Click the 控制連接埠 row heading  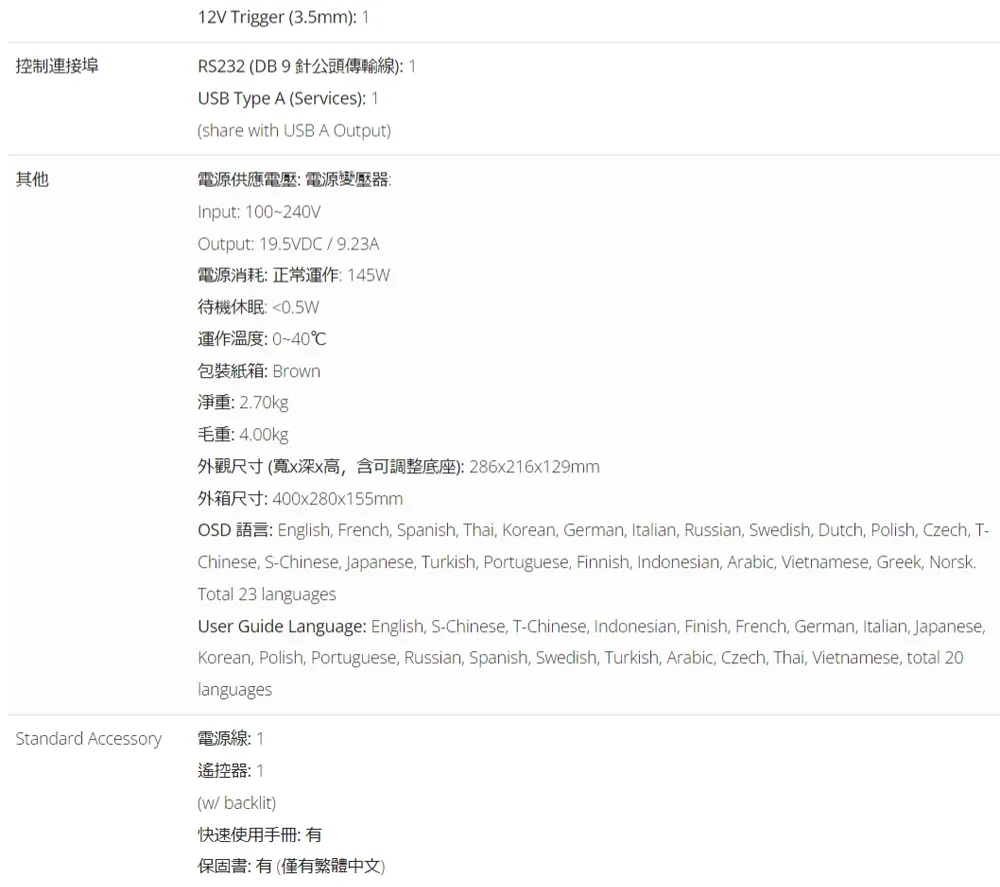(56, 66)
